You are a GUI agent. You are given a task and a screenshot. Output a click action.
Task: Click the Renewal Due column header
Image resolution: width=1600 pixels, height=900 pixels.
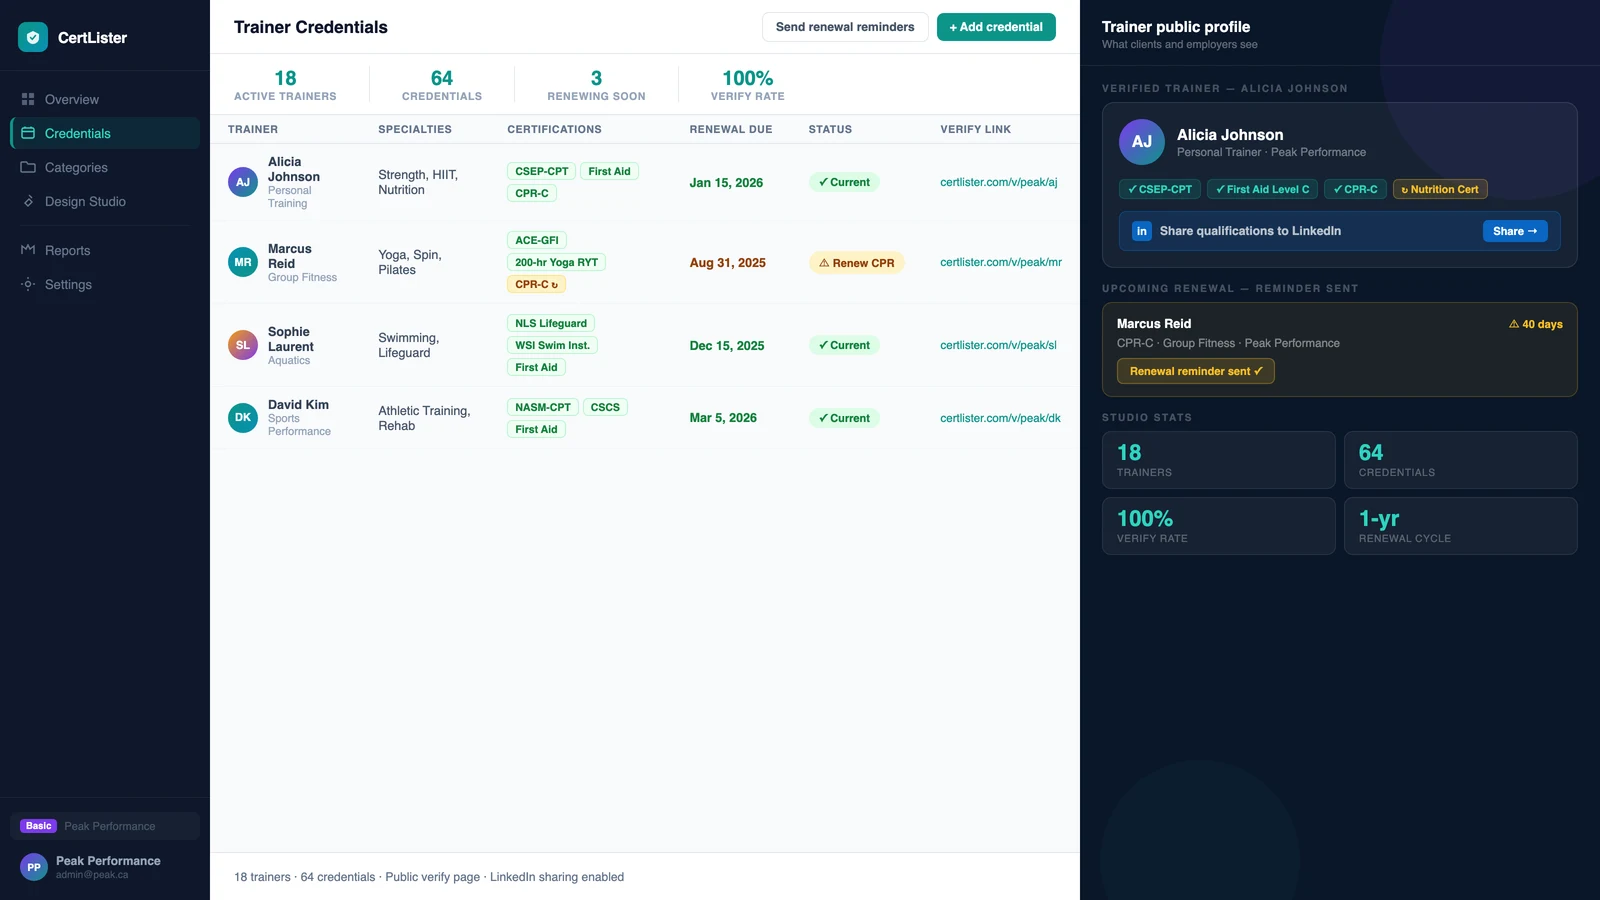click(x=731, y=129)
